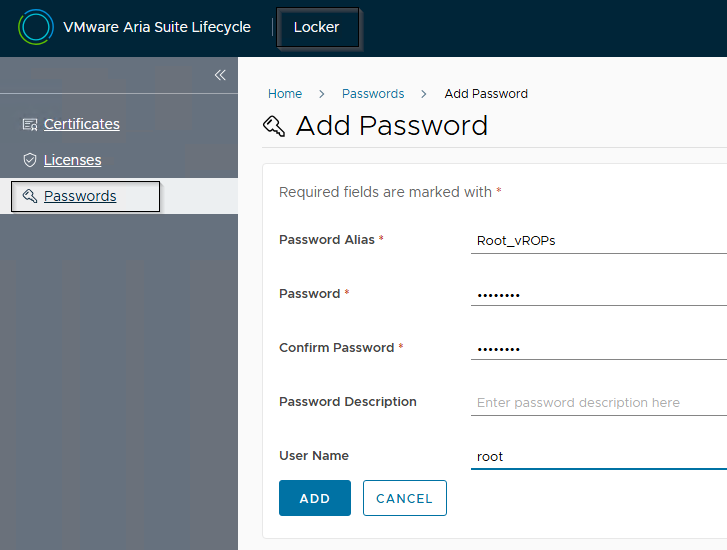Click the Password field
727x550 pixels.
(x=599, y=294)
